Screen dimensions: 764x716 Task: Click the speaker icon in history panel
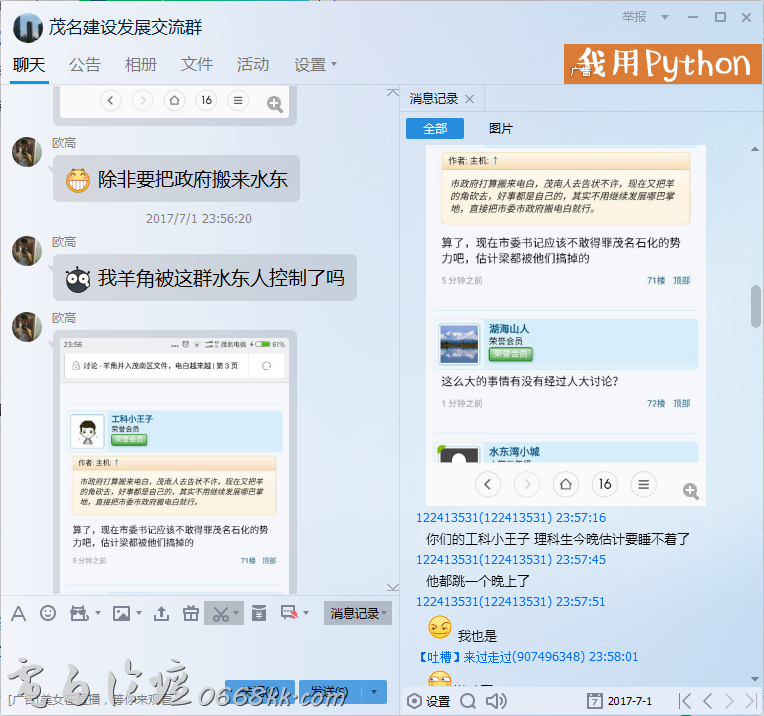494,700
